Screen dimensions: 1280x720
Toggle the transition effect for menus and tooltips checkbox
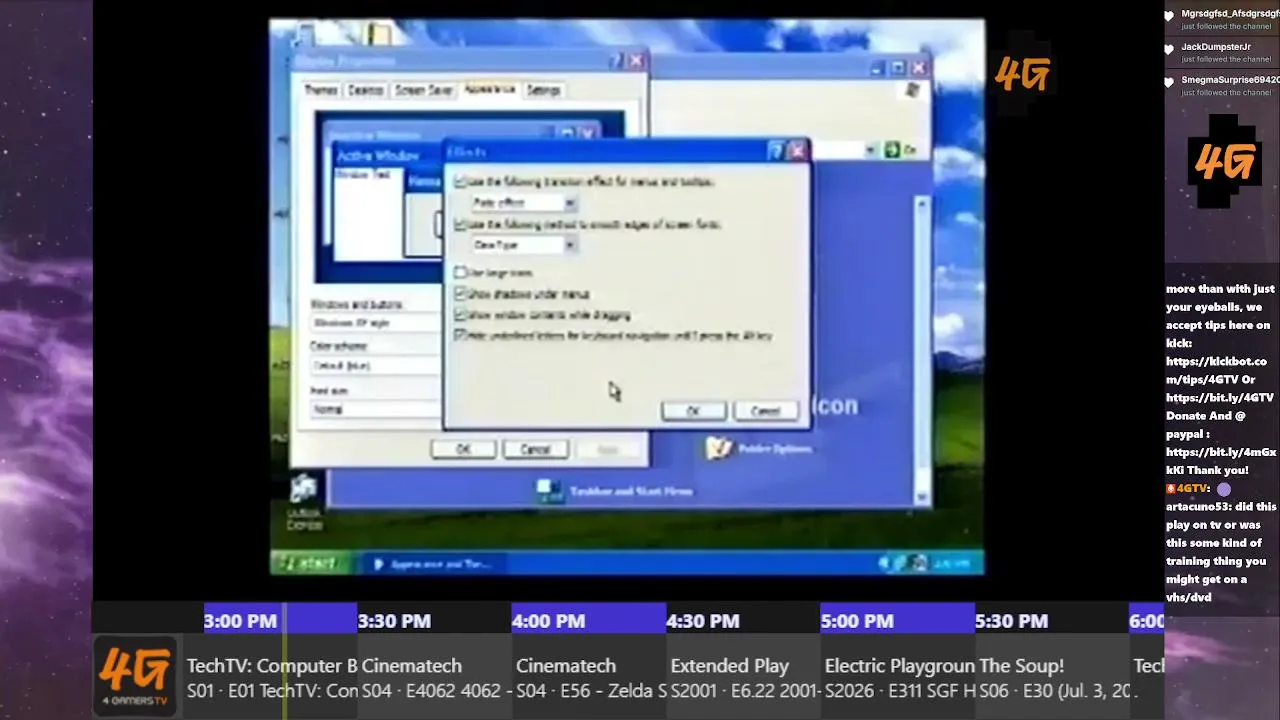coord(460,182)
